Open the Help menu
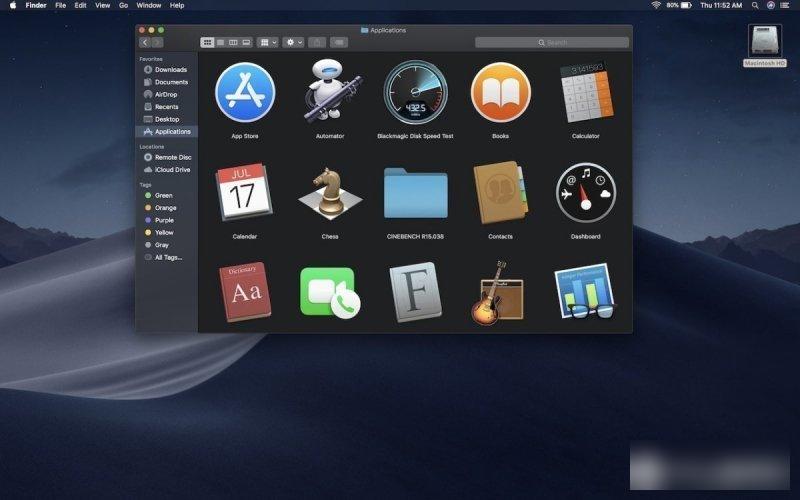 pos(177,5)
